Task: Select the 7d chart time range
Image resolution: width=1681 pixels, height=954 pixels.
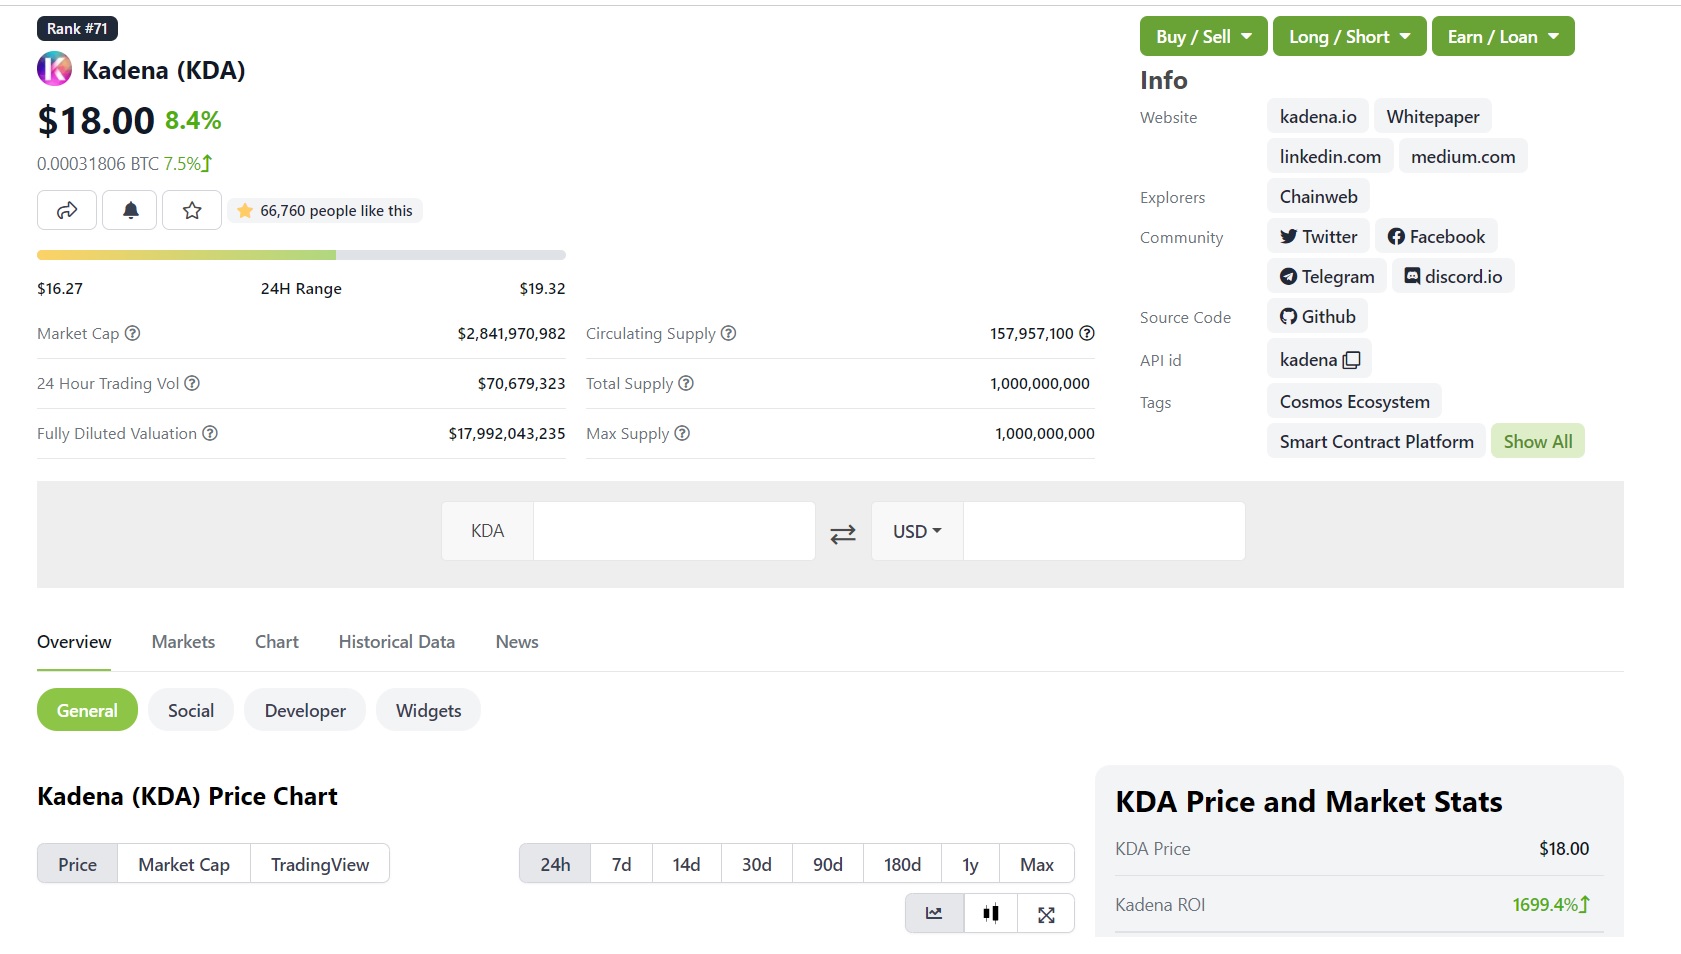Action: [x=621, y=863]
